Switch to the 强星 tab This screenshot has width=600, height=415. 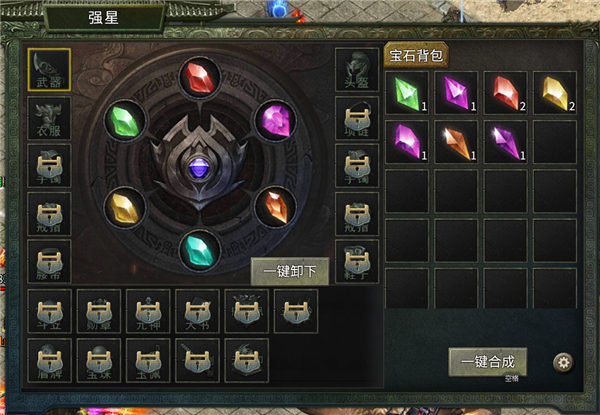coord(104,17)
